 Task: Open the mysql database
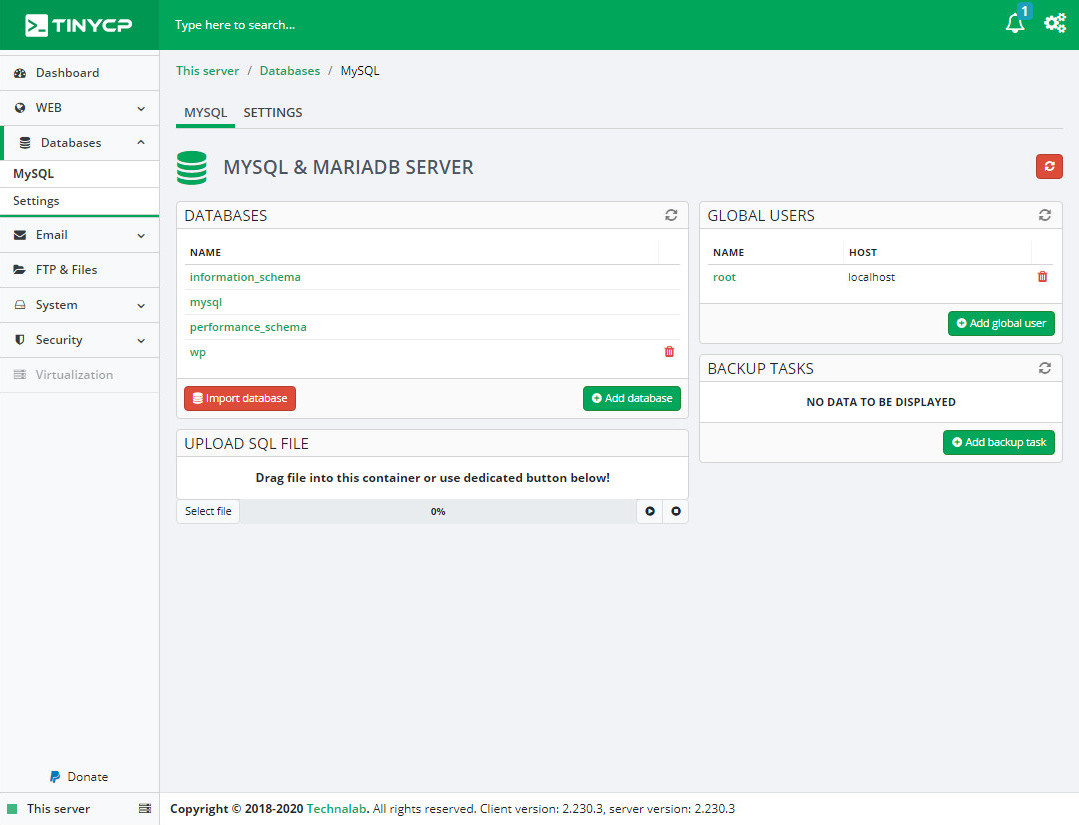point(206,302)
